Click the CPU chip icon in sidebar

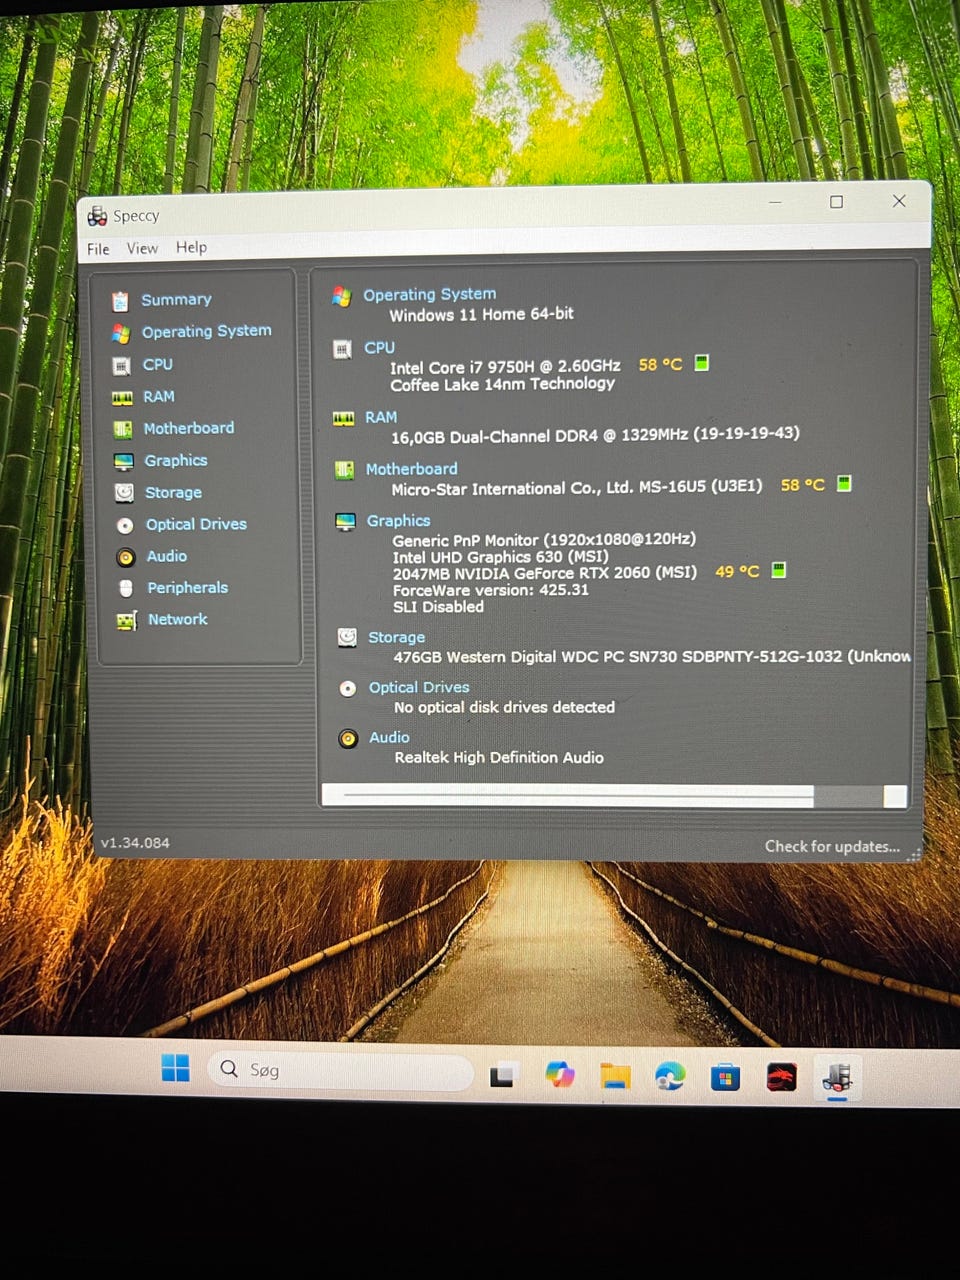pos(122,366)
